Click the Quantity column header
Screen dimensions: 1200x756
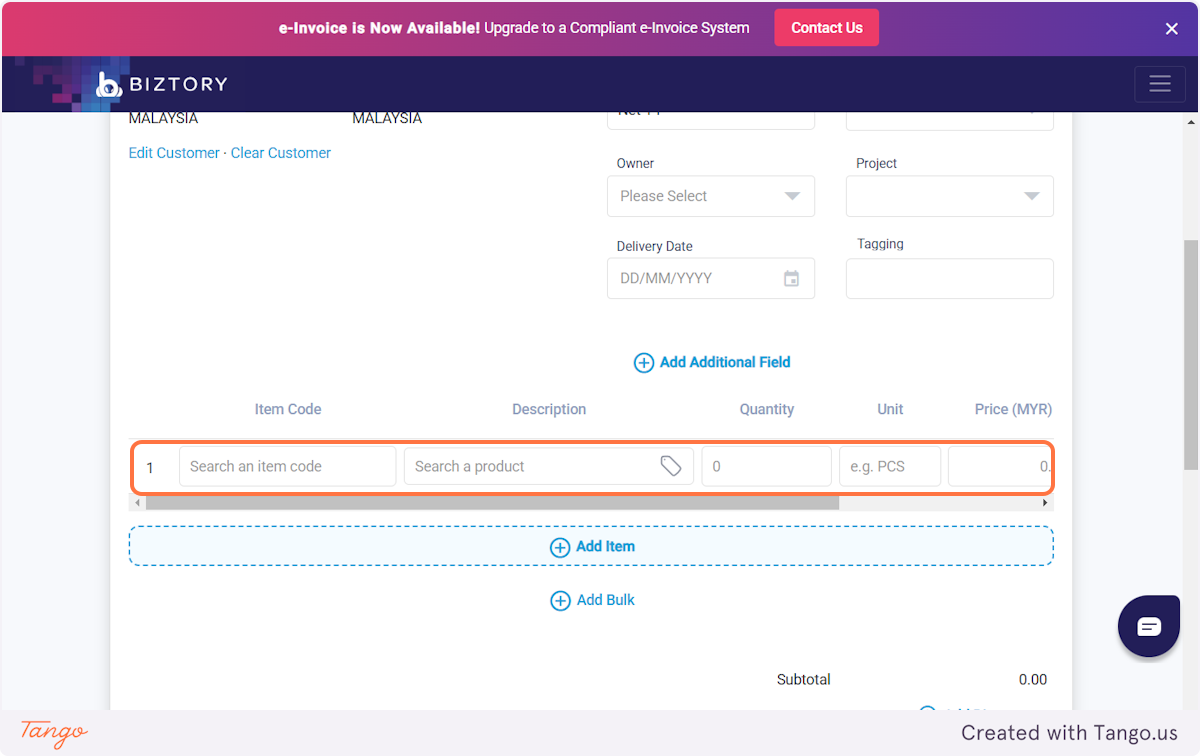(x=767, y=409)
